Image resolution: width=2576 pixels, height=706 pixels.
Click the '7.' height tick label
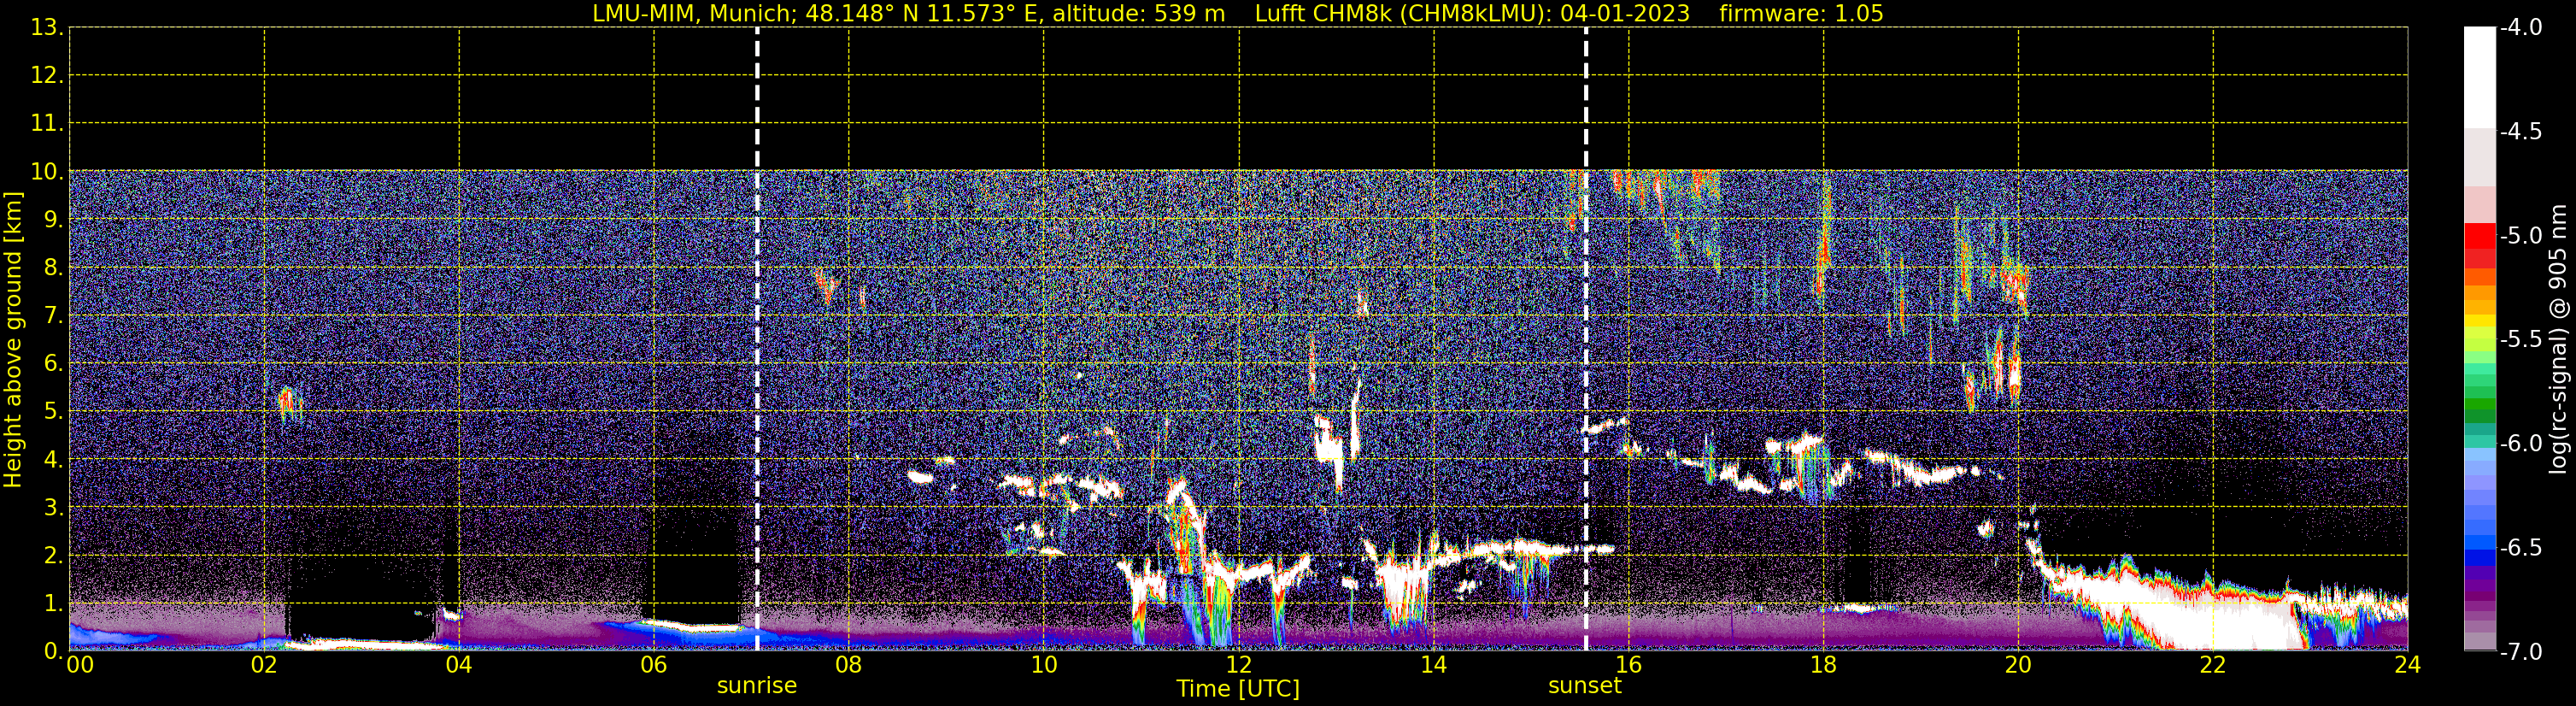[x=52, y=316]
